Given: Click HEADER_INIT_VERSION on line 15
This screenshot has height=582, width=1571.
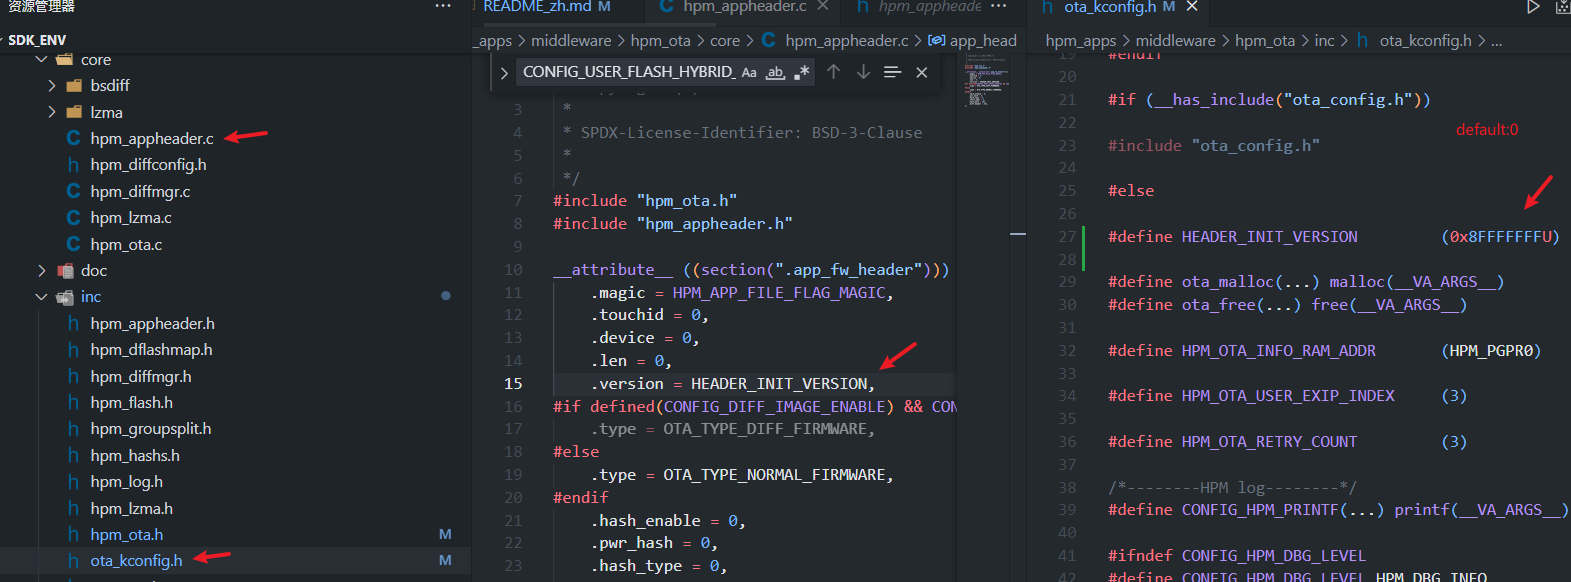Looking at the screenshot, I should point(779,384).
